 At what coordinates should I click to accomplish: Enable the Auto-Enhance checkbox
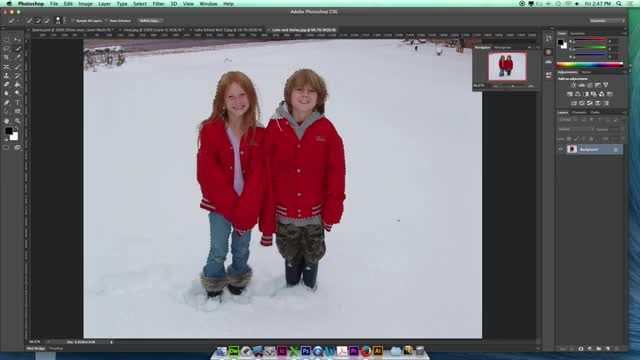(x=106, y=20)
